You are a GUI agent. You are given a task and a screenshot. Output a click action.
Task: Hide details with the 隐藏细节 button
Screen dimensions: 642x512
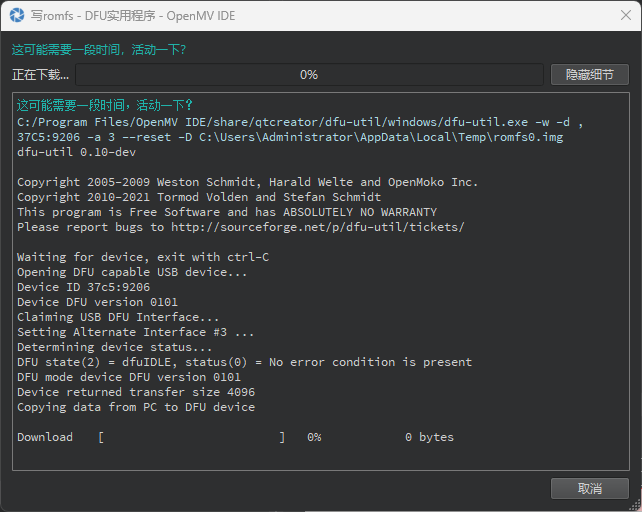(x=589, y=75)
